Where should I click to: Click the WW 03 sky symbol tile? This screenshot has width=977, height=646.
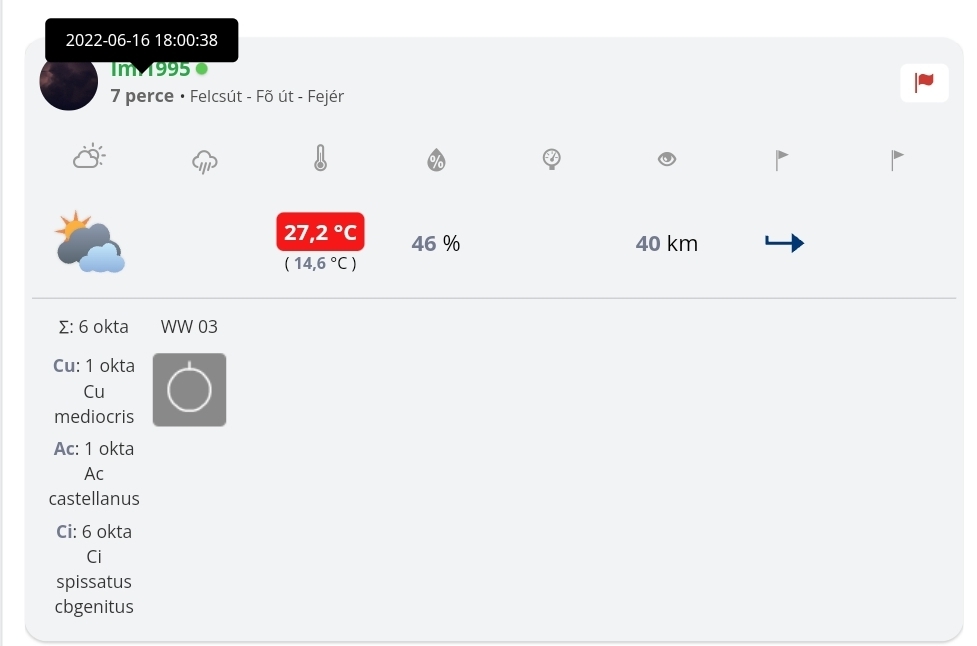189,389
